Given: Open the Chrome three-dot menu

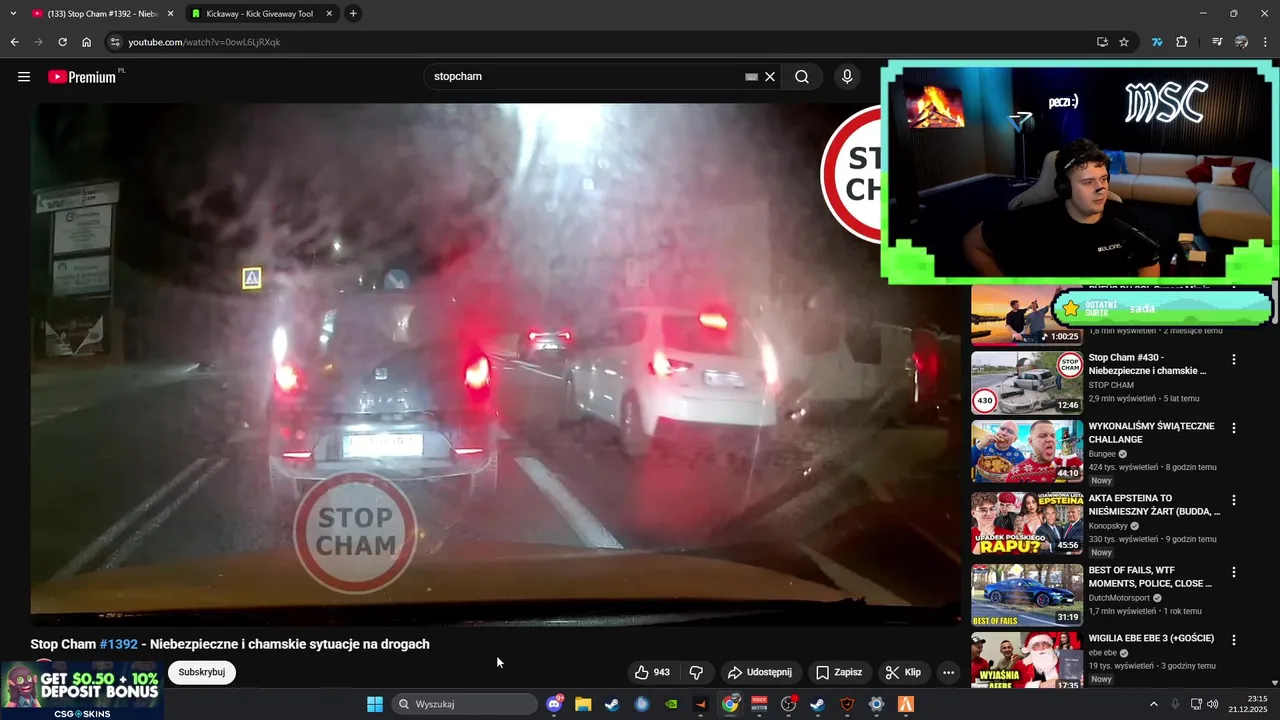Looking at the screenshot, I should [x=1266, y=42].
